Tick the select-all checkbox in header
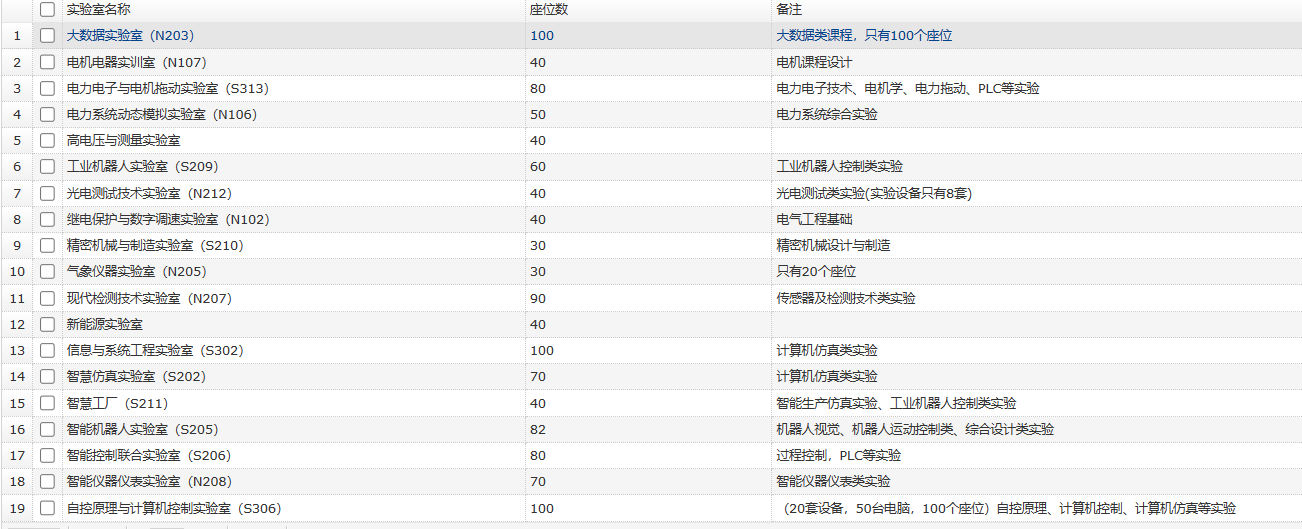The width and height of the screenshot is (1302, 529). tap(47, 9)
